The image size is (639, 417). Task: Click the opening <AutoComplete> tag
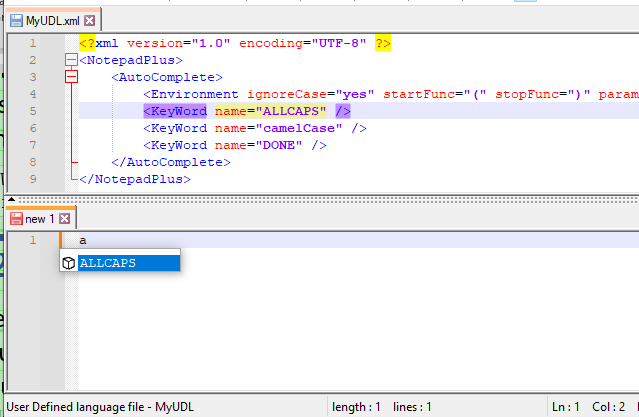pyautogui.click(x=167, y=77)
